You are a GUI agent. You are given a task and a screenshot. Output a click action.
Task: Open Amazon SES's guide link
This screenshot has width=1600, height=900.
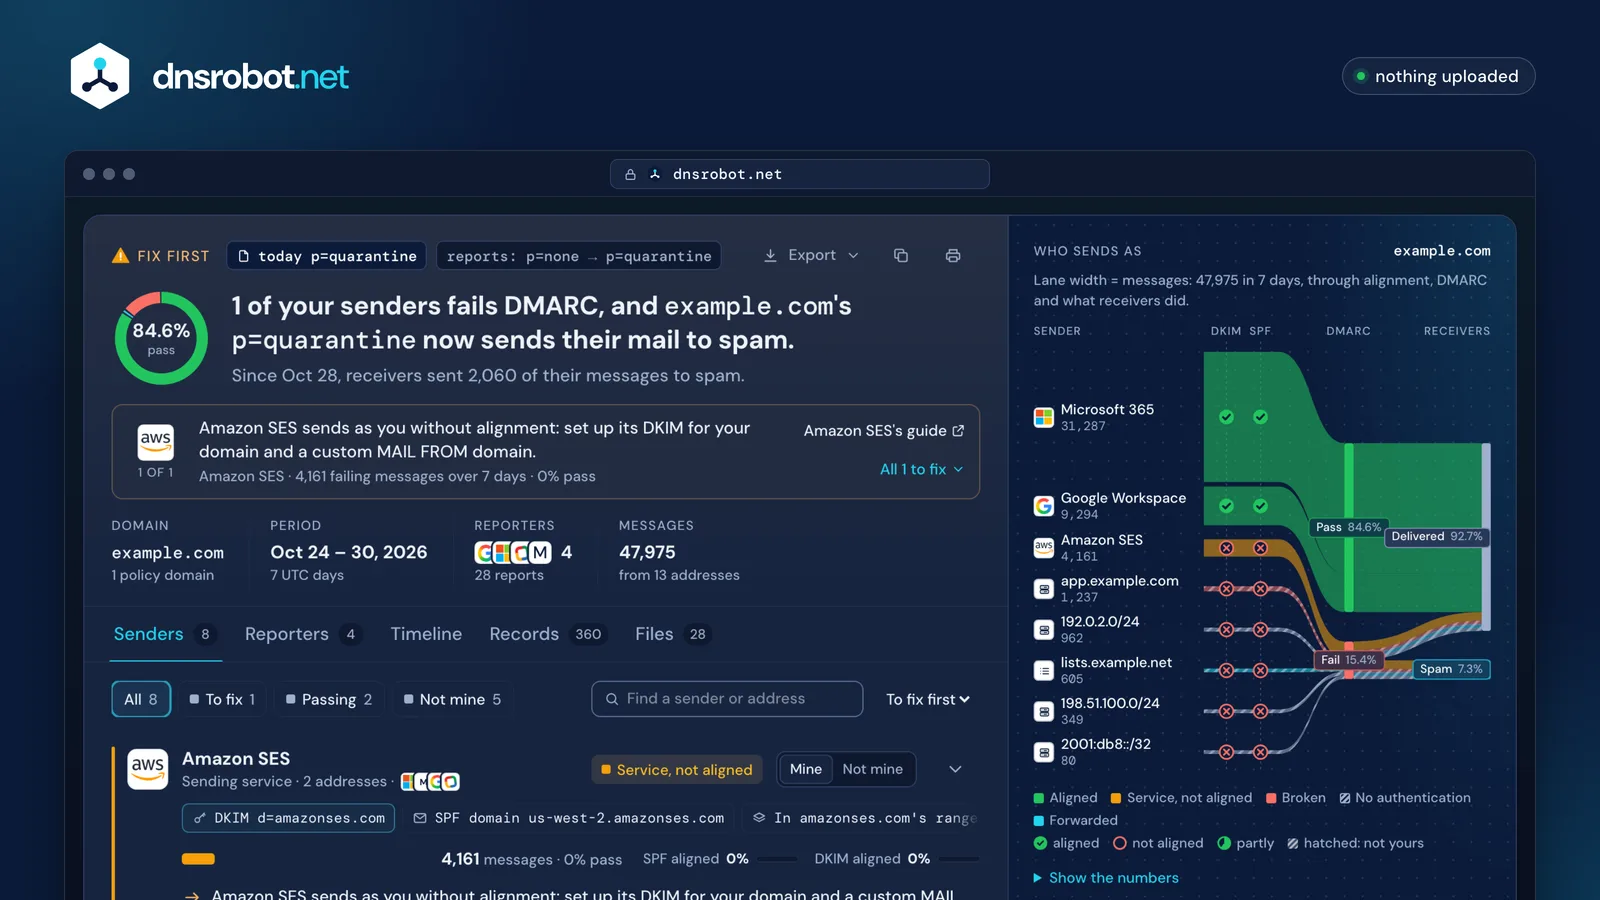click(x=884, y=430)
